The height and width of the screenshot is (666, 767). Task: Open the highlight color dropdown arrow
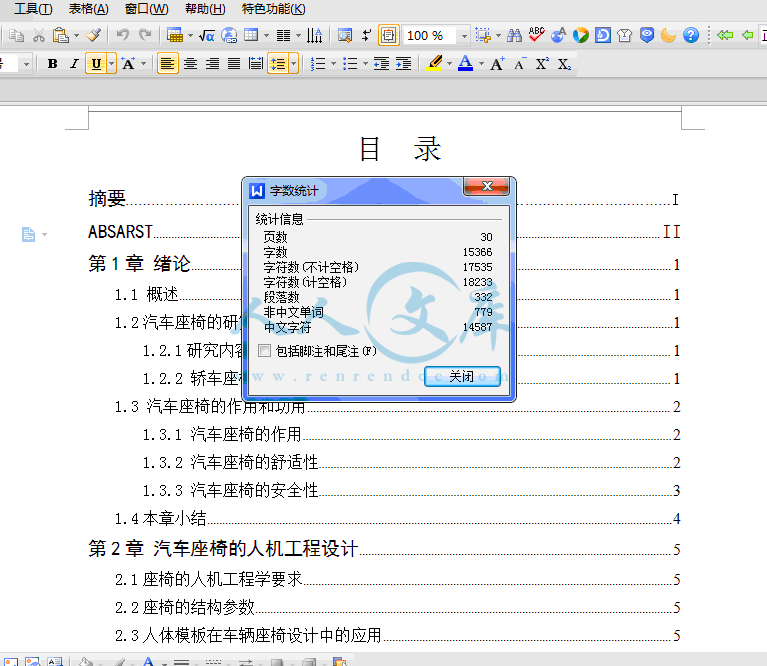click(450, 64)
